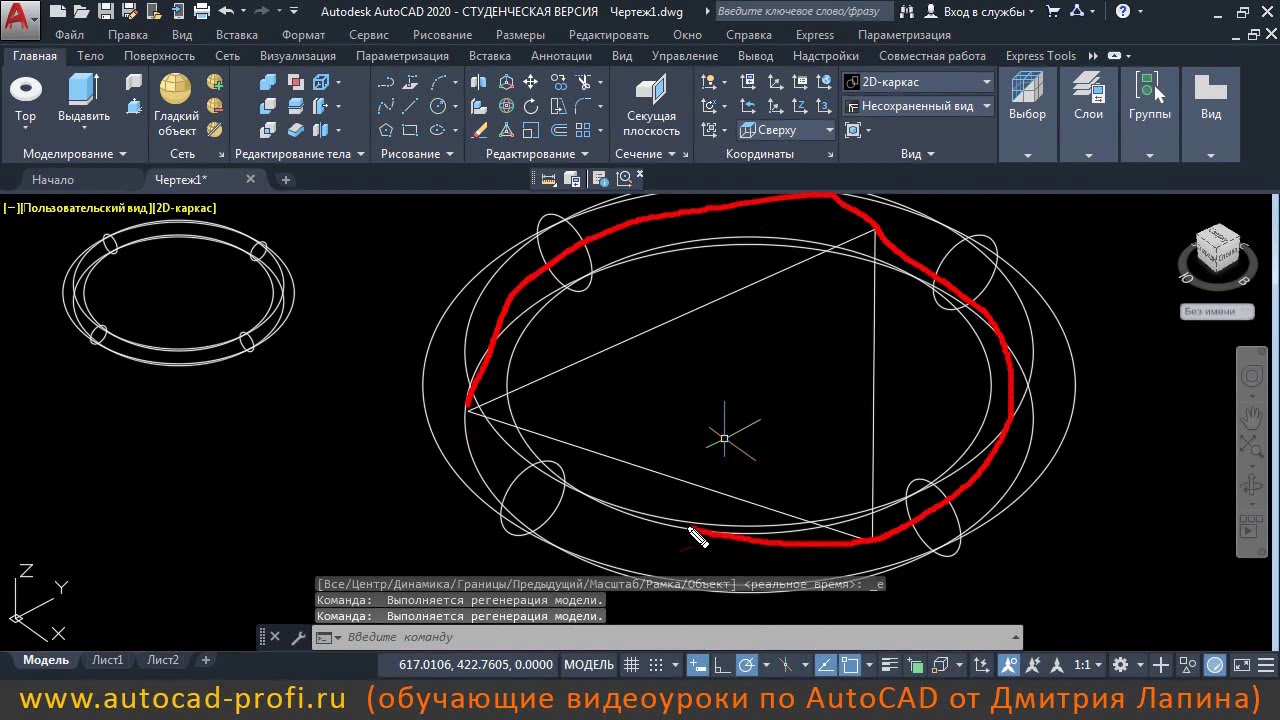Open the Файл menu
Image resolution: width=1280 pixels, height=720 pixels.
[x=70, y=35]
